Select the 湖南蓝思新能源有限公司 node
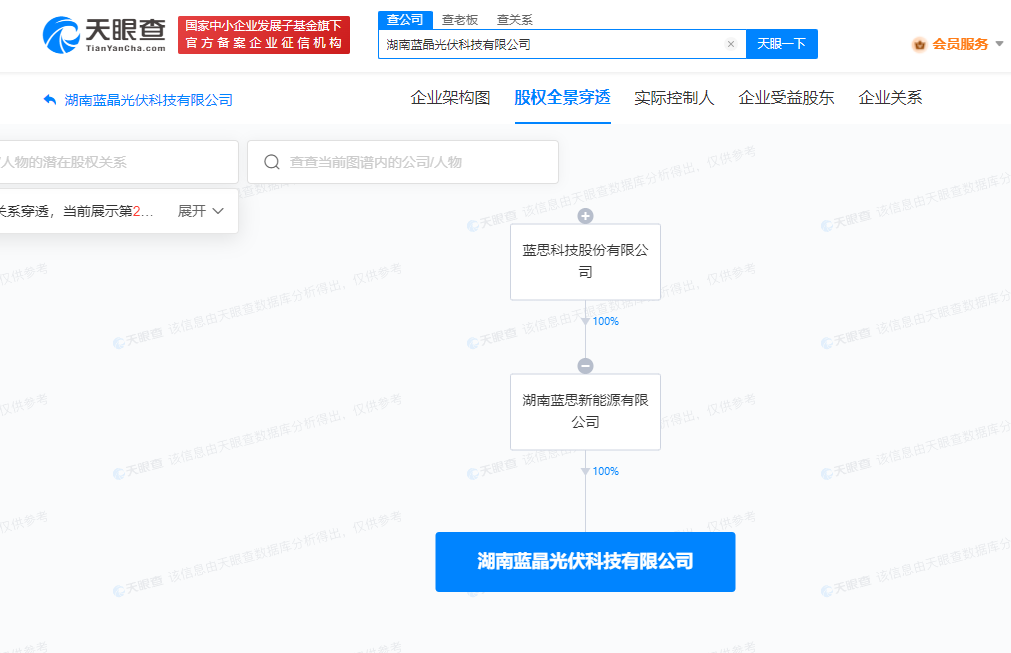 click(585, 412)
